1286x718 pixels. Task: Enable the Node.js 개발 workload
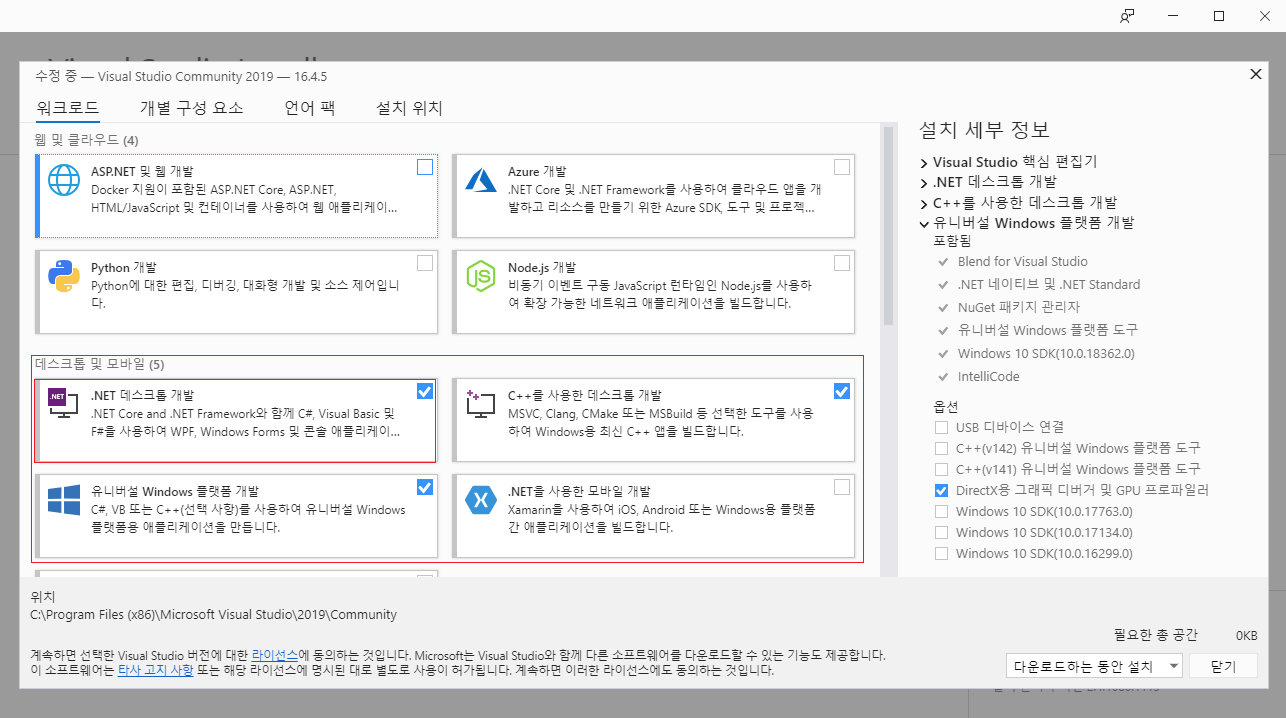pyautogui.click(x=842, y=263)
